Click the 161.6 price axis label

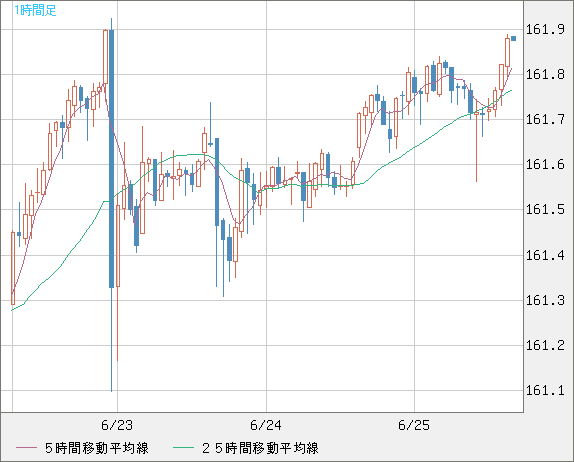pos(545,164)
